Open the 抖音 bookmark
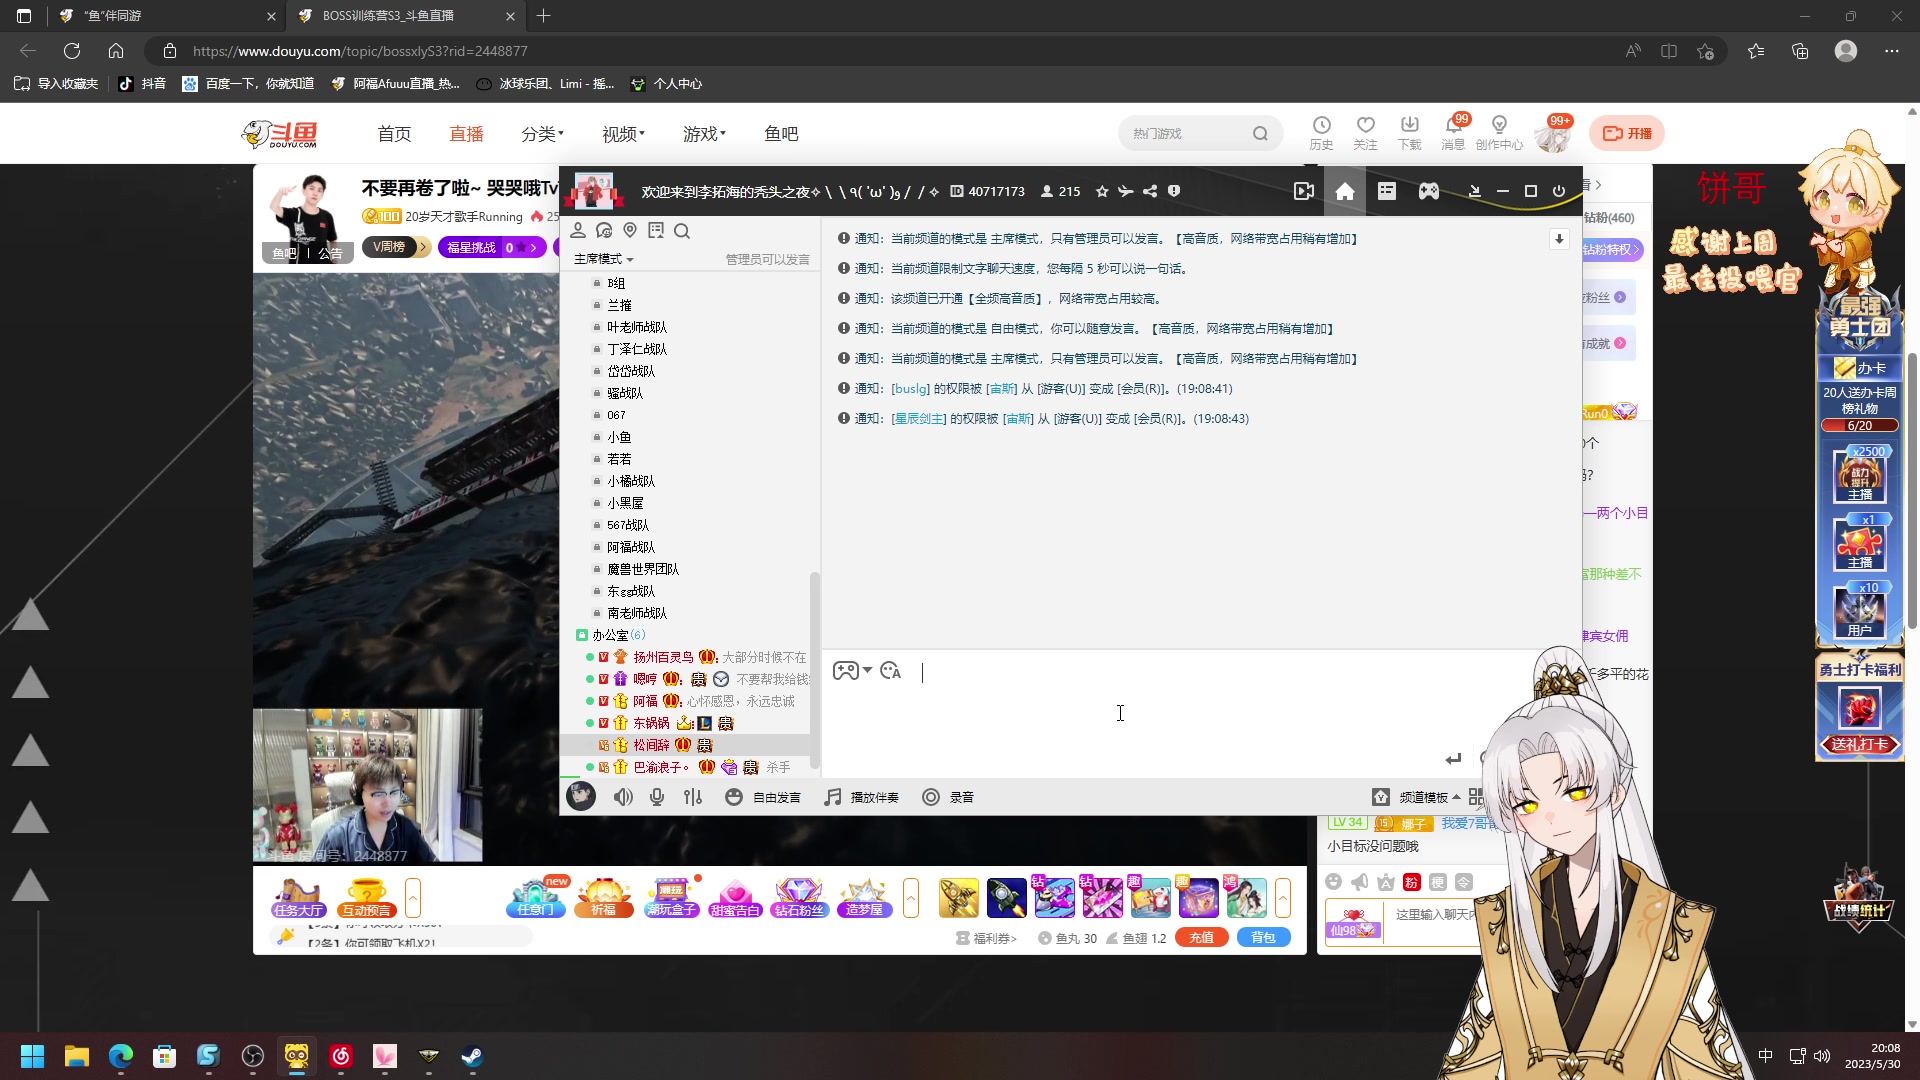 [142, 84]
